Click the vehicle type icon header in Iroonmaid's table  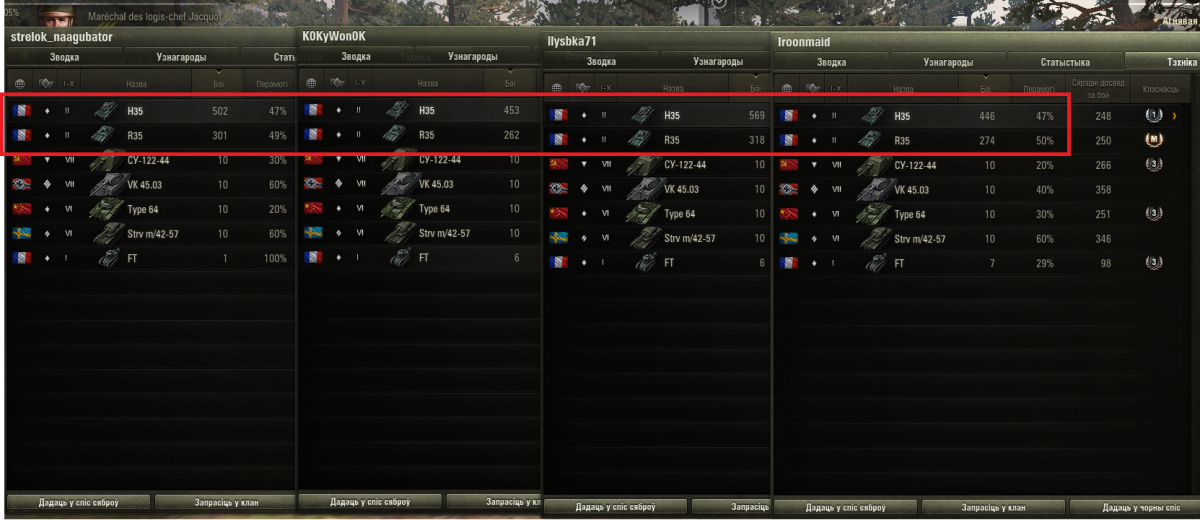point(814,89)
